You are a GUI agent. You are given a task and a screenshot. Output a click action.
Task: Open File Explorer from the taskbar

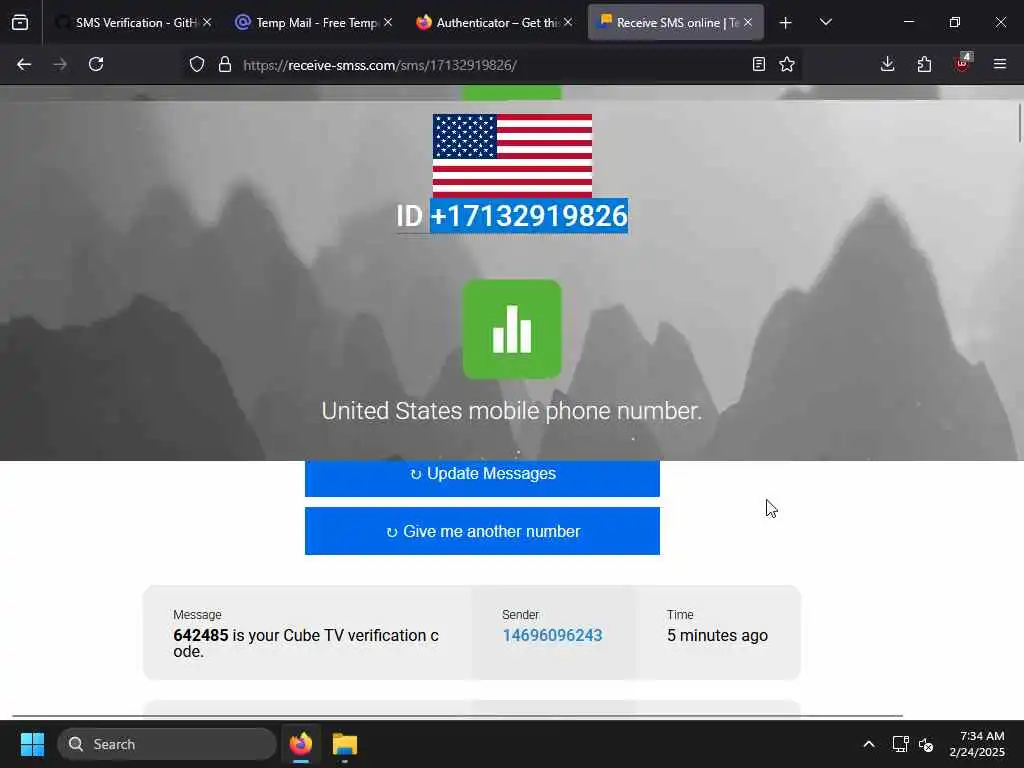[x=345, y=744]
